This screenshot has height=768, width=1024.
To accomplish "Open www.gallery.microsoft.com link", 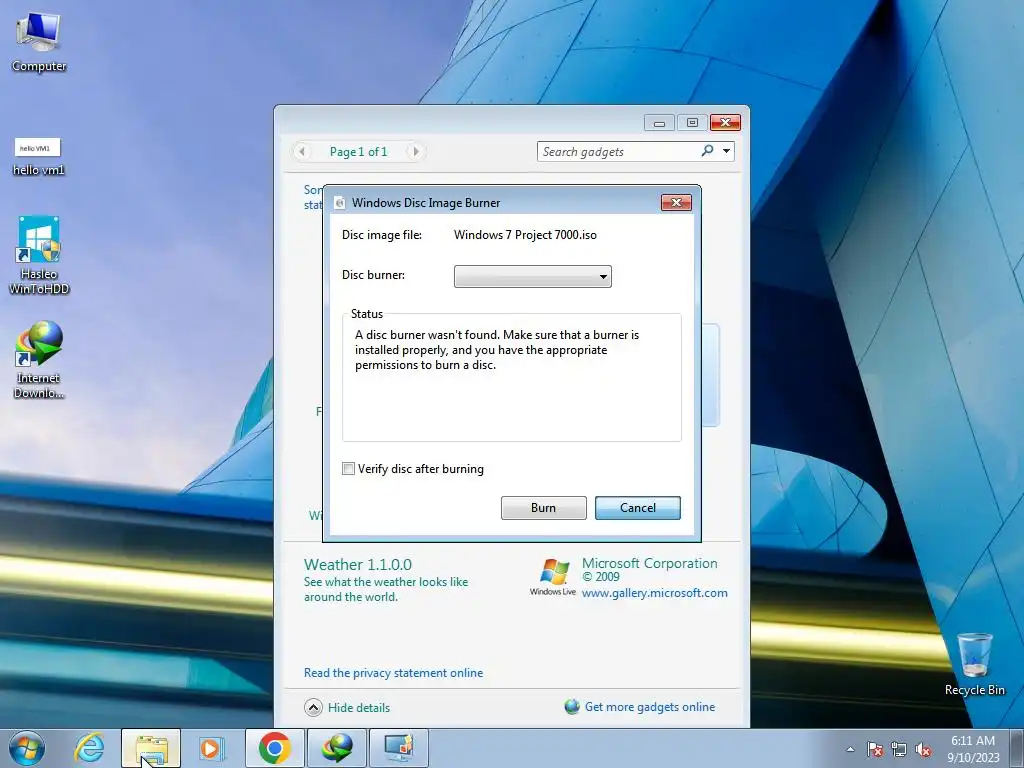I will 654,593.
